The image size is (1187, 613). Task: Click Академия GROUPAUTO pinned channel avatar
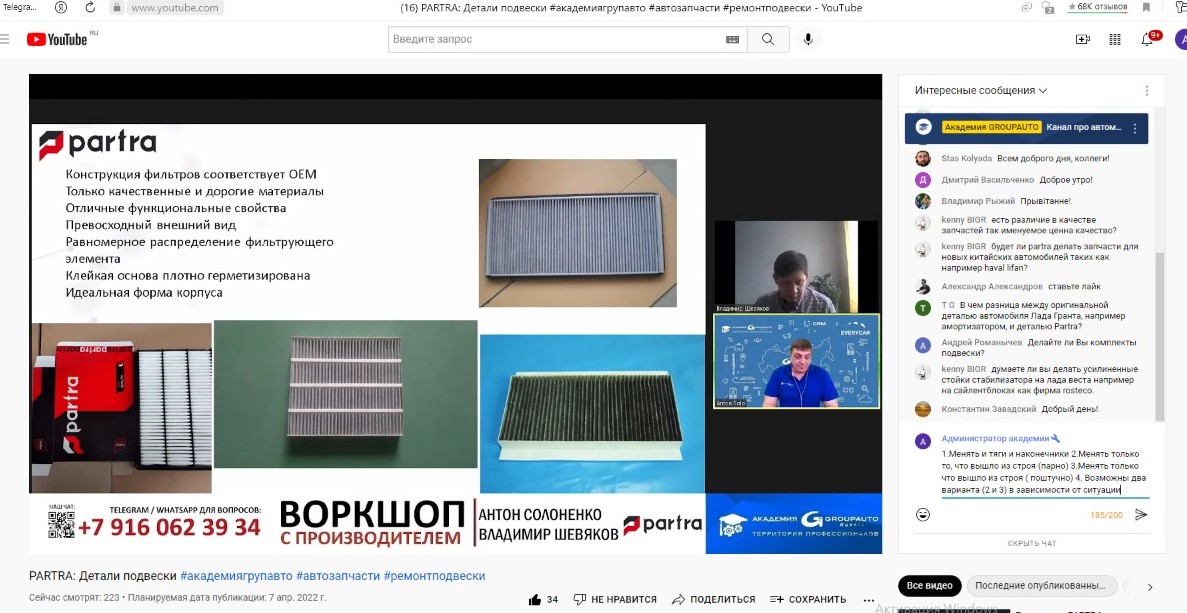pyautogui.click(x=923, y=127)
